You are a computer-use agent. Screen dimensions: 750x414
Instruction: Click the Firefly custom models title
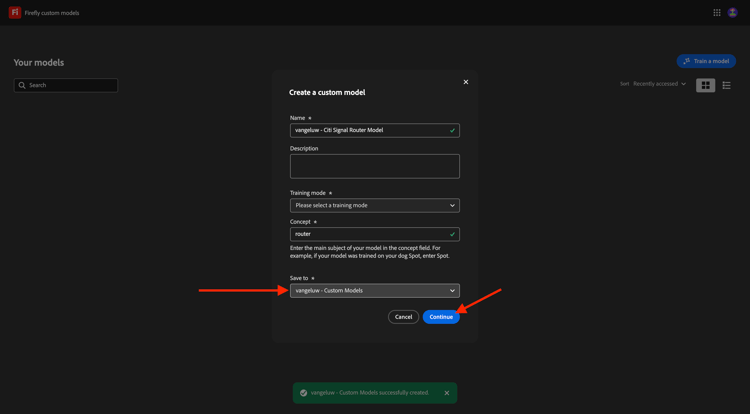click(52, 13)
